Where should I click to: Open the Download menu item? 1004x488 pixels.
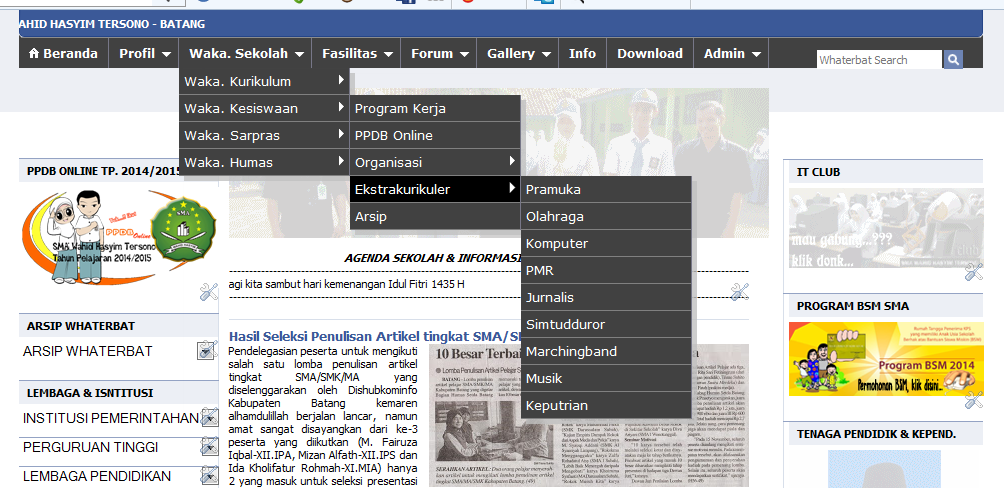pos(650,54)
